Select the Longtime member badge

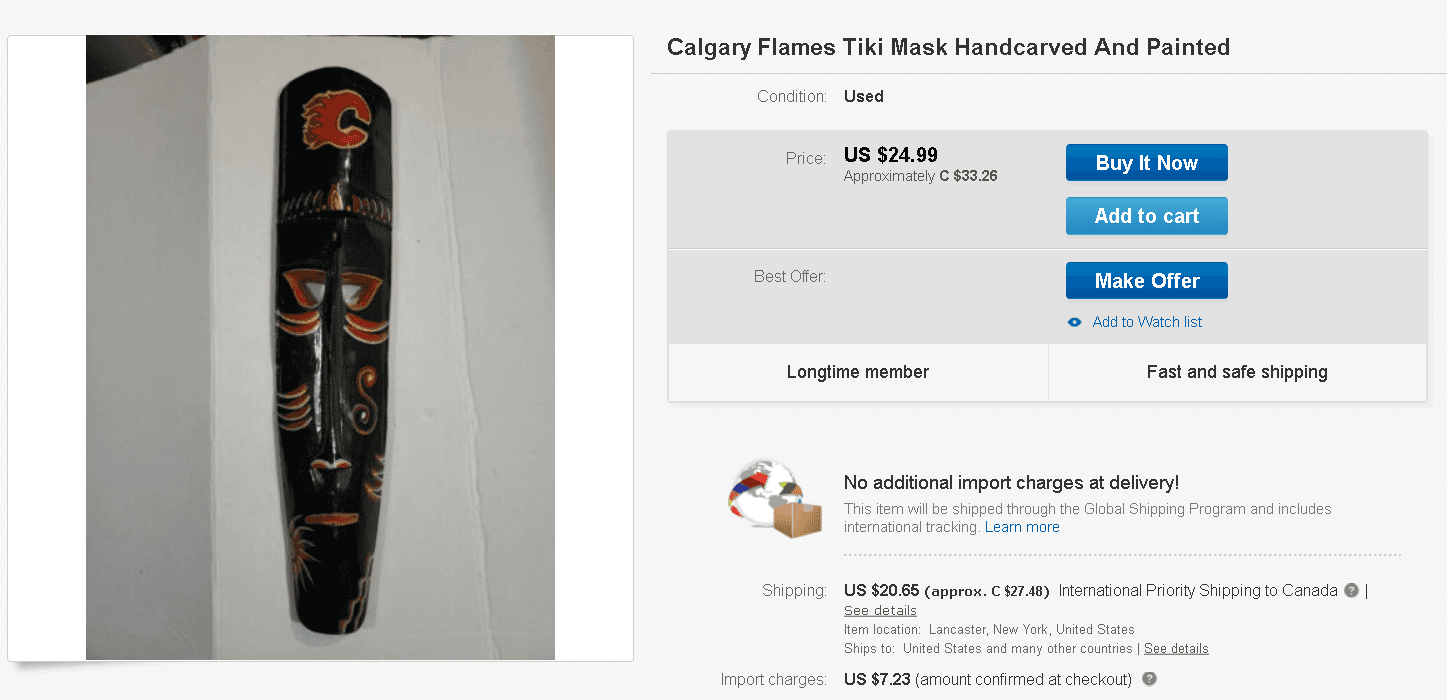[x=857, y=372]
